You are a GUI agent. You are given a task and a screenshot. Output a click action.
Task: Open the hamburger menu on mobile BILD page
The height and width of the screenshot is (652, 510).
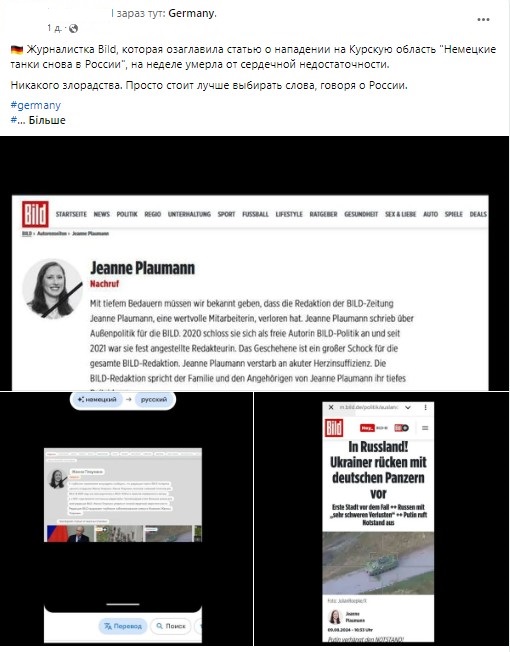425,428
